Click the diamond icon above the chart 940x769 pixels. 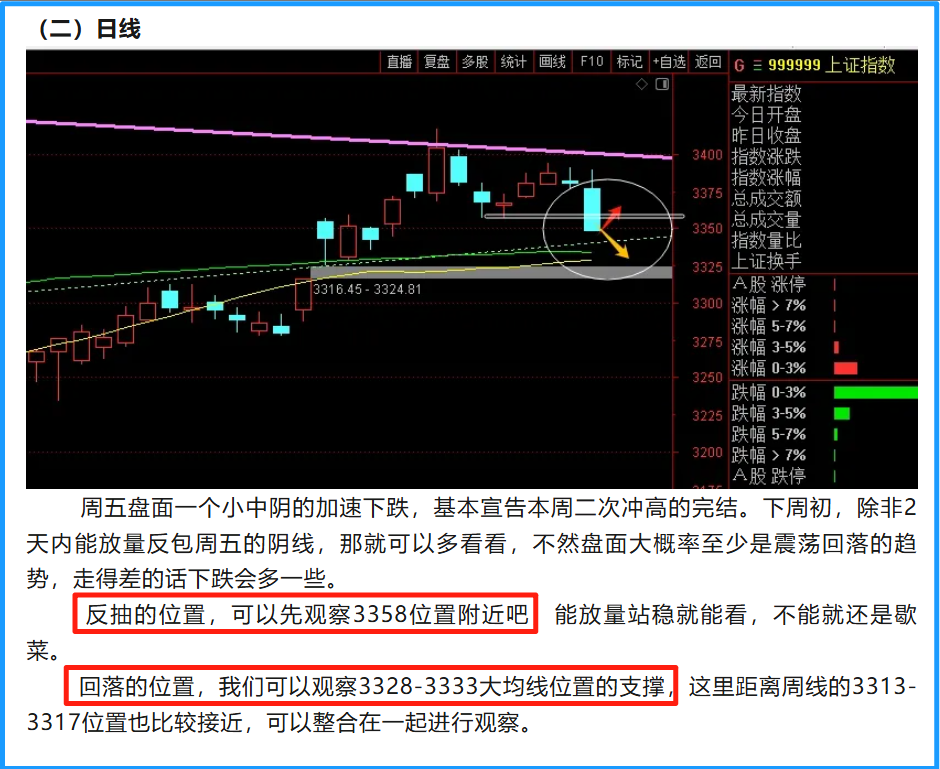click(x=642, y=85)
